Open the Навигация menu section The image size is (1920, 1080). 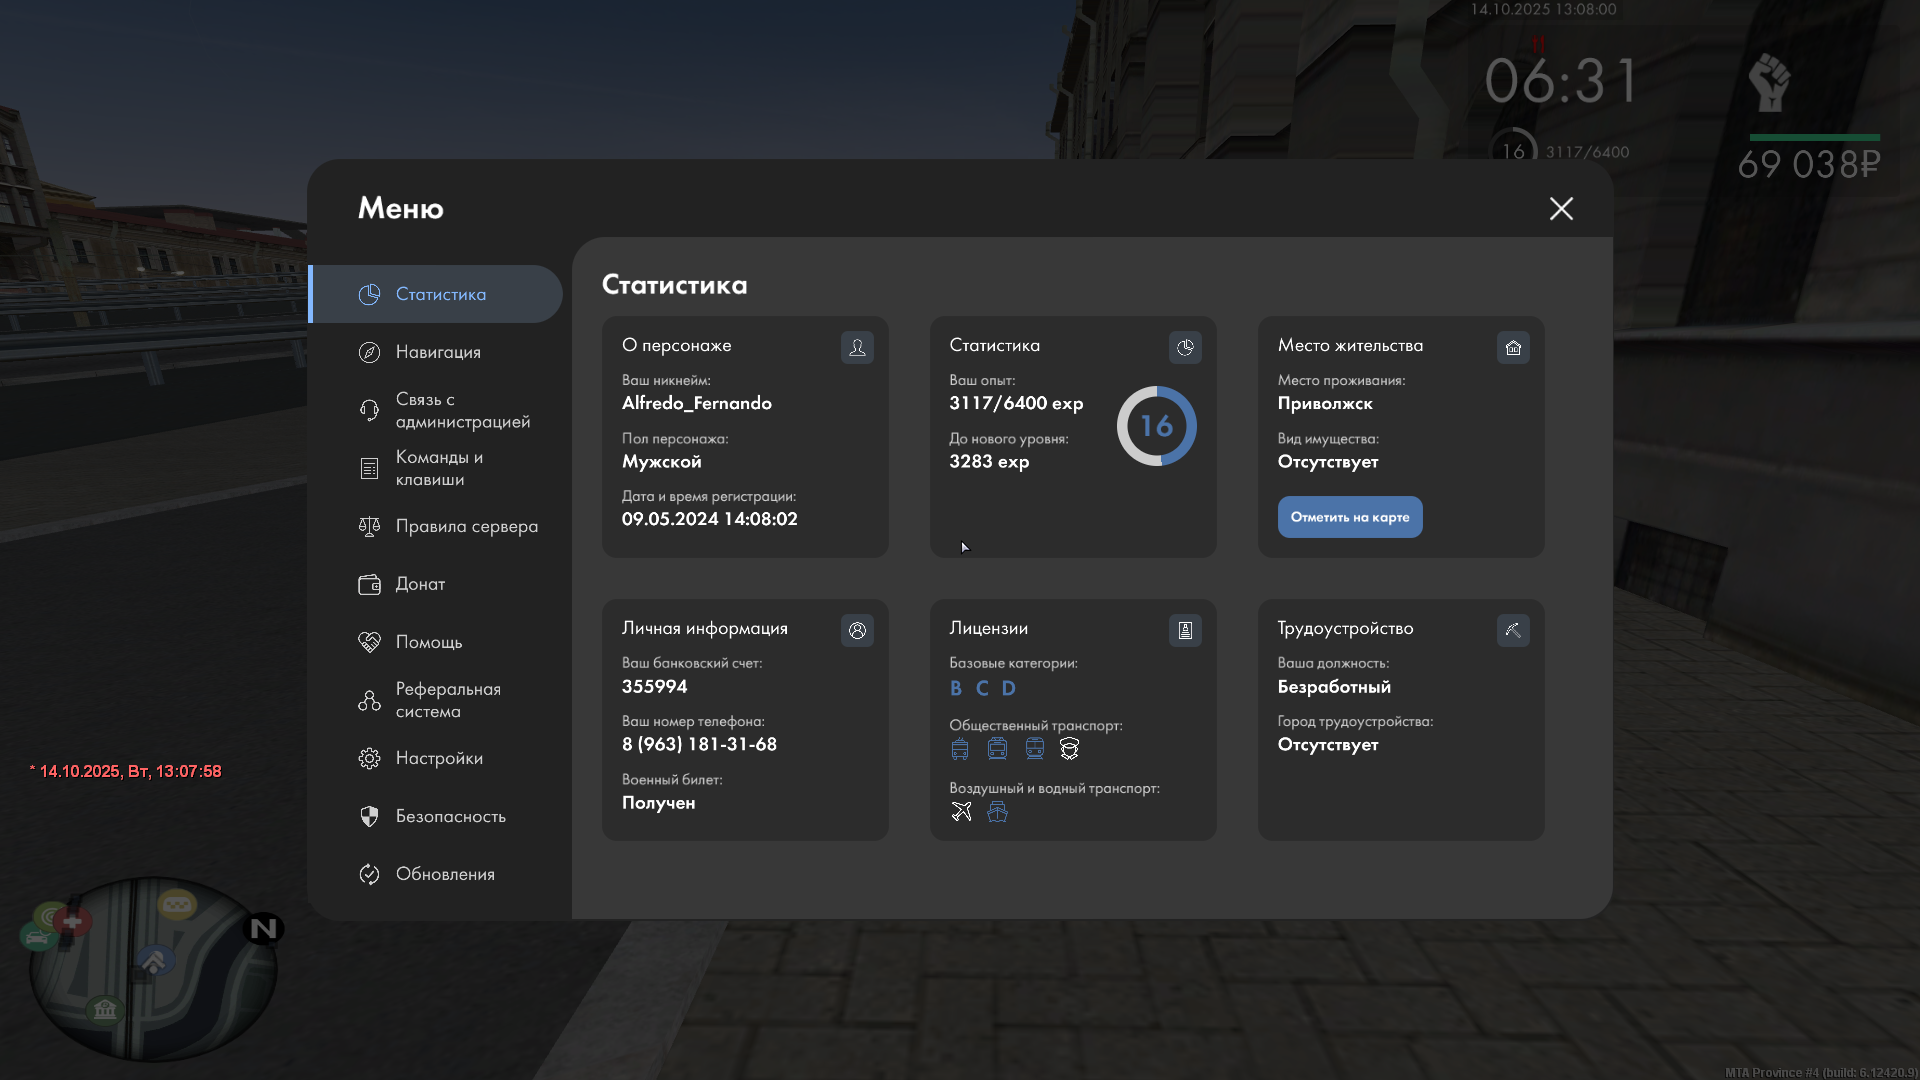[438, 352]
